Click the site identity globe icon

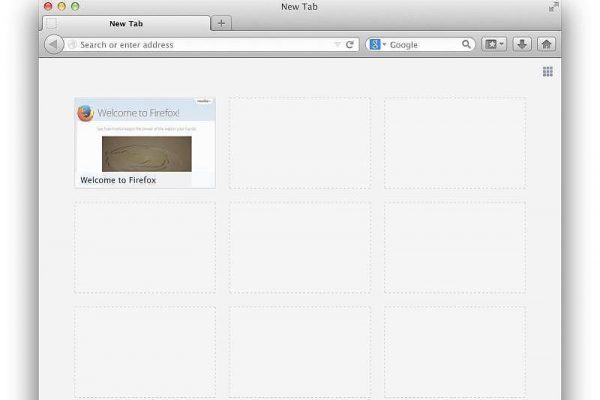[72, 45]
